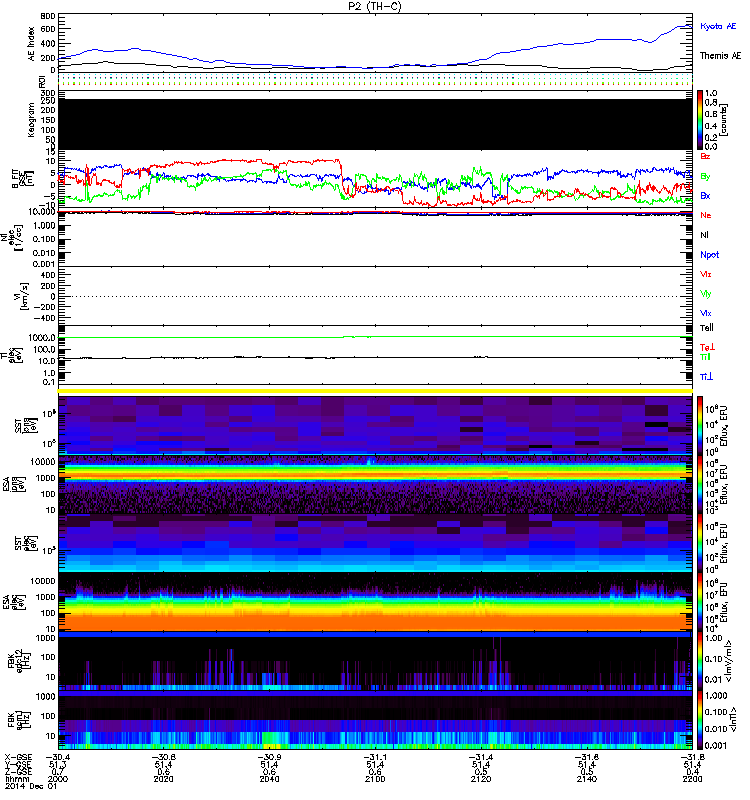Pick the SST electron Eflux color bar
Viewport: 750px width, 800px height.
pyautogui.click(x=700, y=543)
